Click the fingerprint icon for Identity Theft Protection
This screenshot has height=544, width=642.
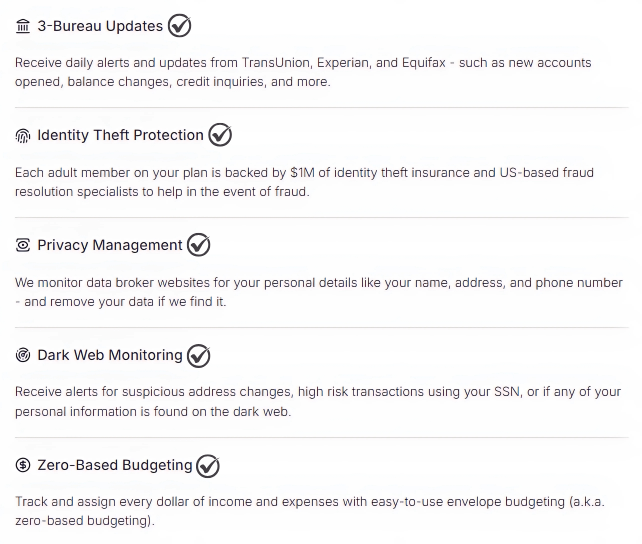23,136
